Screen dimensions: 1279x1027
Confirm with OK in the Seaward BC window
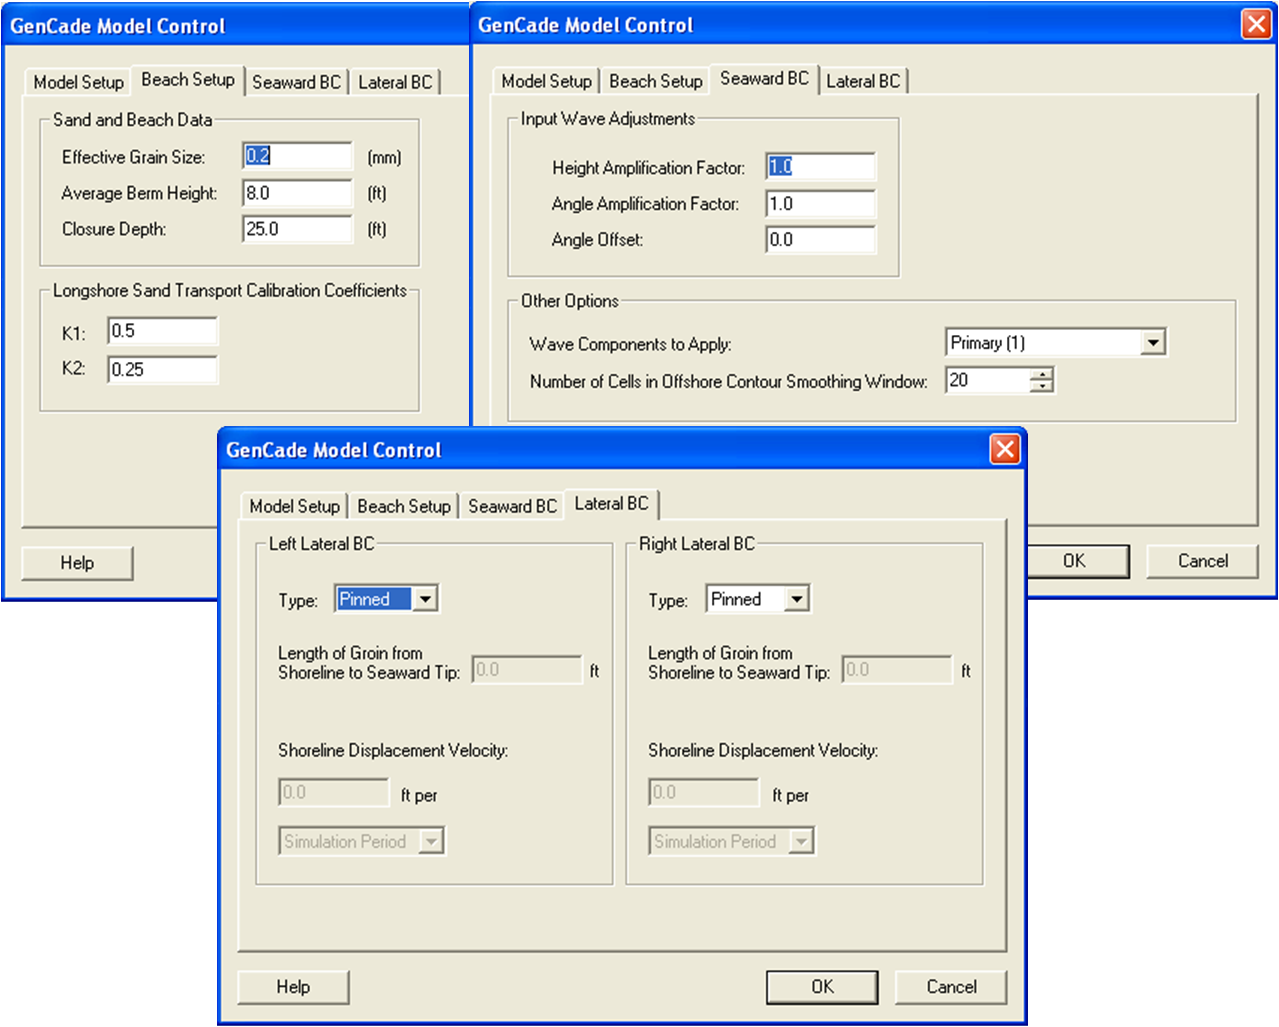click(x=1074, y=561)
